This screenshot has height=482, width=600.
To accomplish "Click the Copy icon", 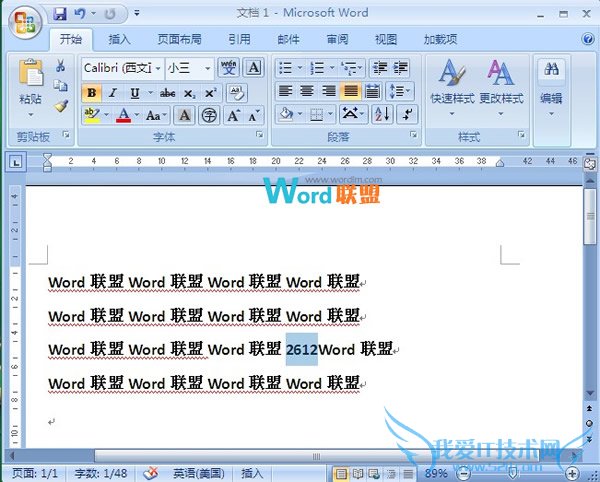I will click(x=60, y=85).
